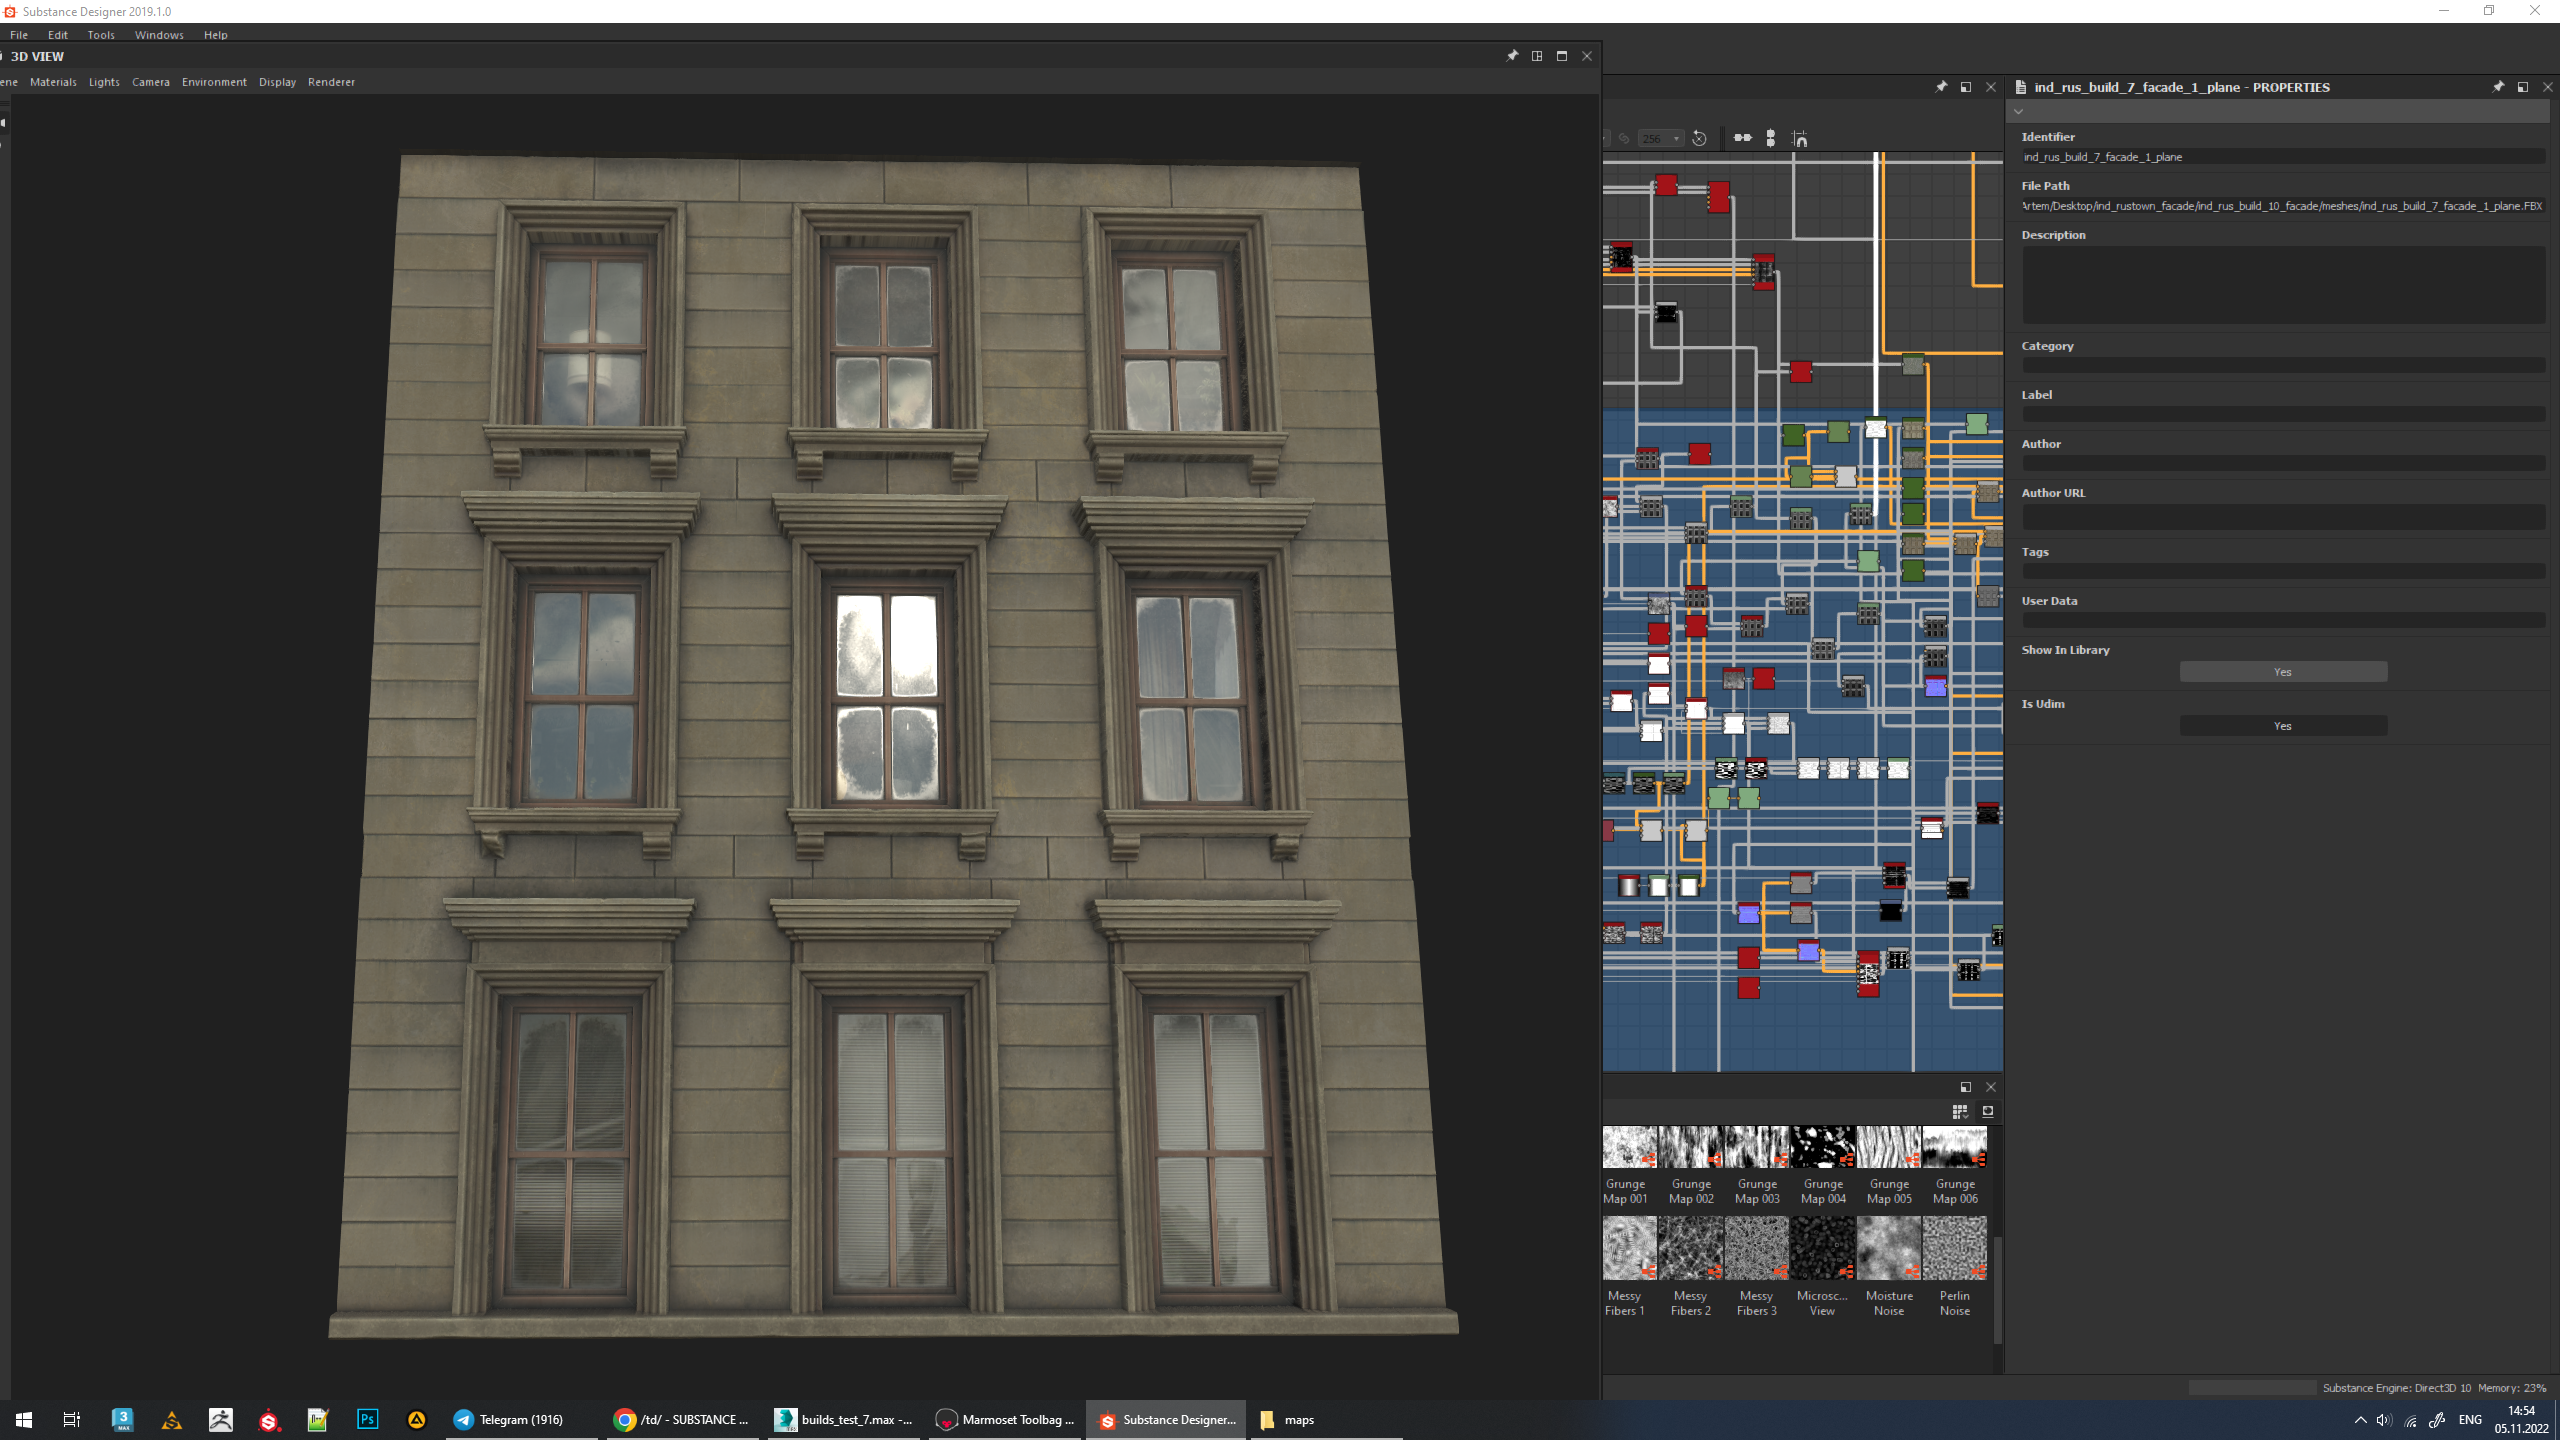Open library thumbnail size grid dropdown
Screen dimensions: 2560x1440
pyautogui.click(x=1959, y=1111)
